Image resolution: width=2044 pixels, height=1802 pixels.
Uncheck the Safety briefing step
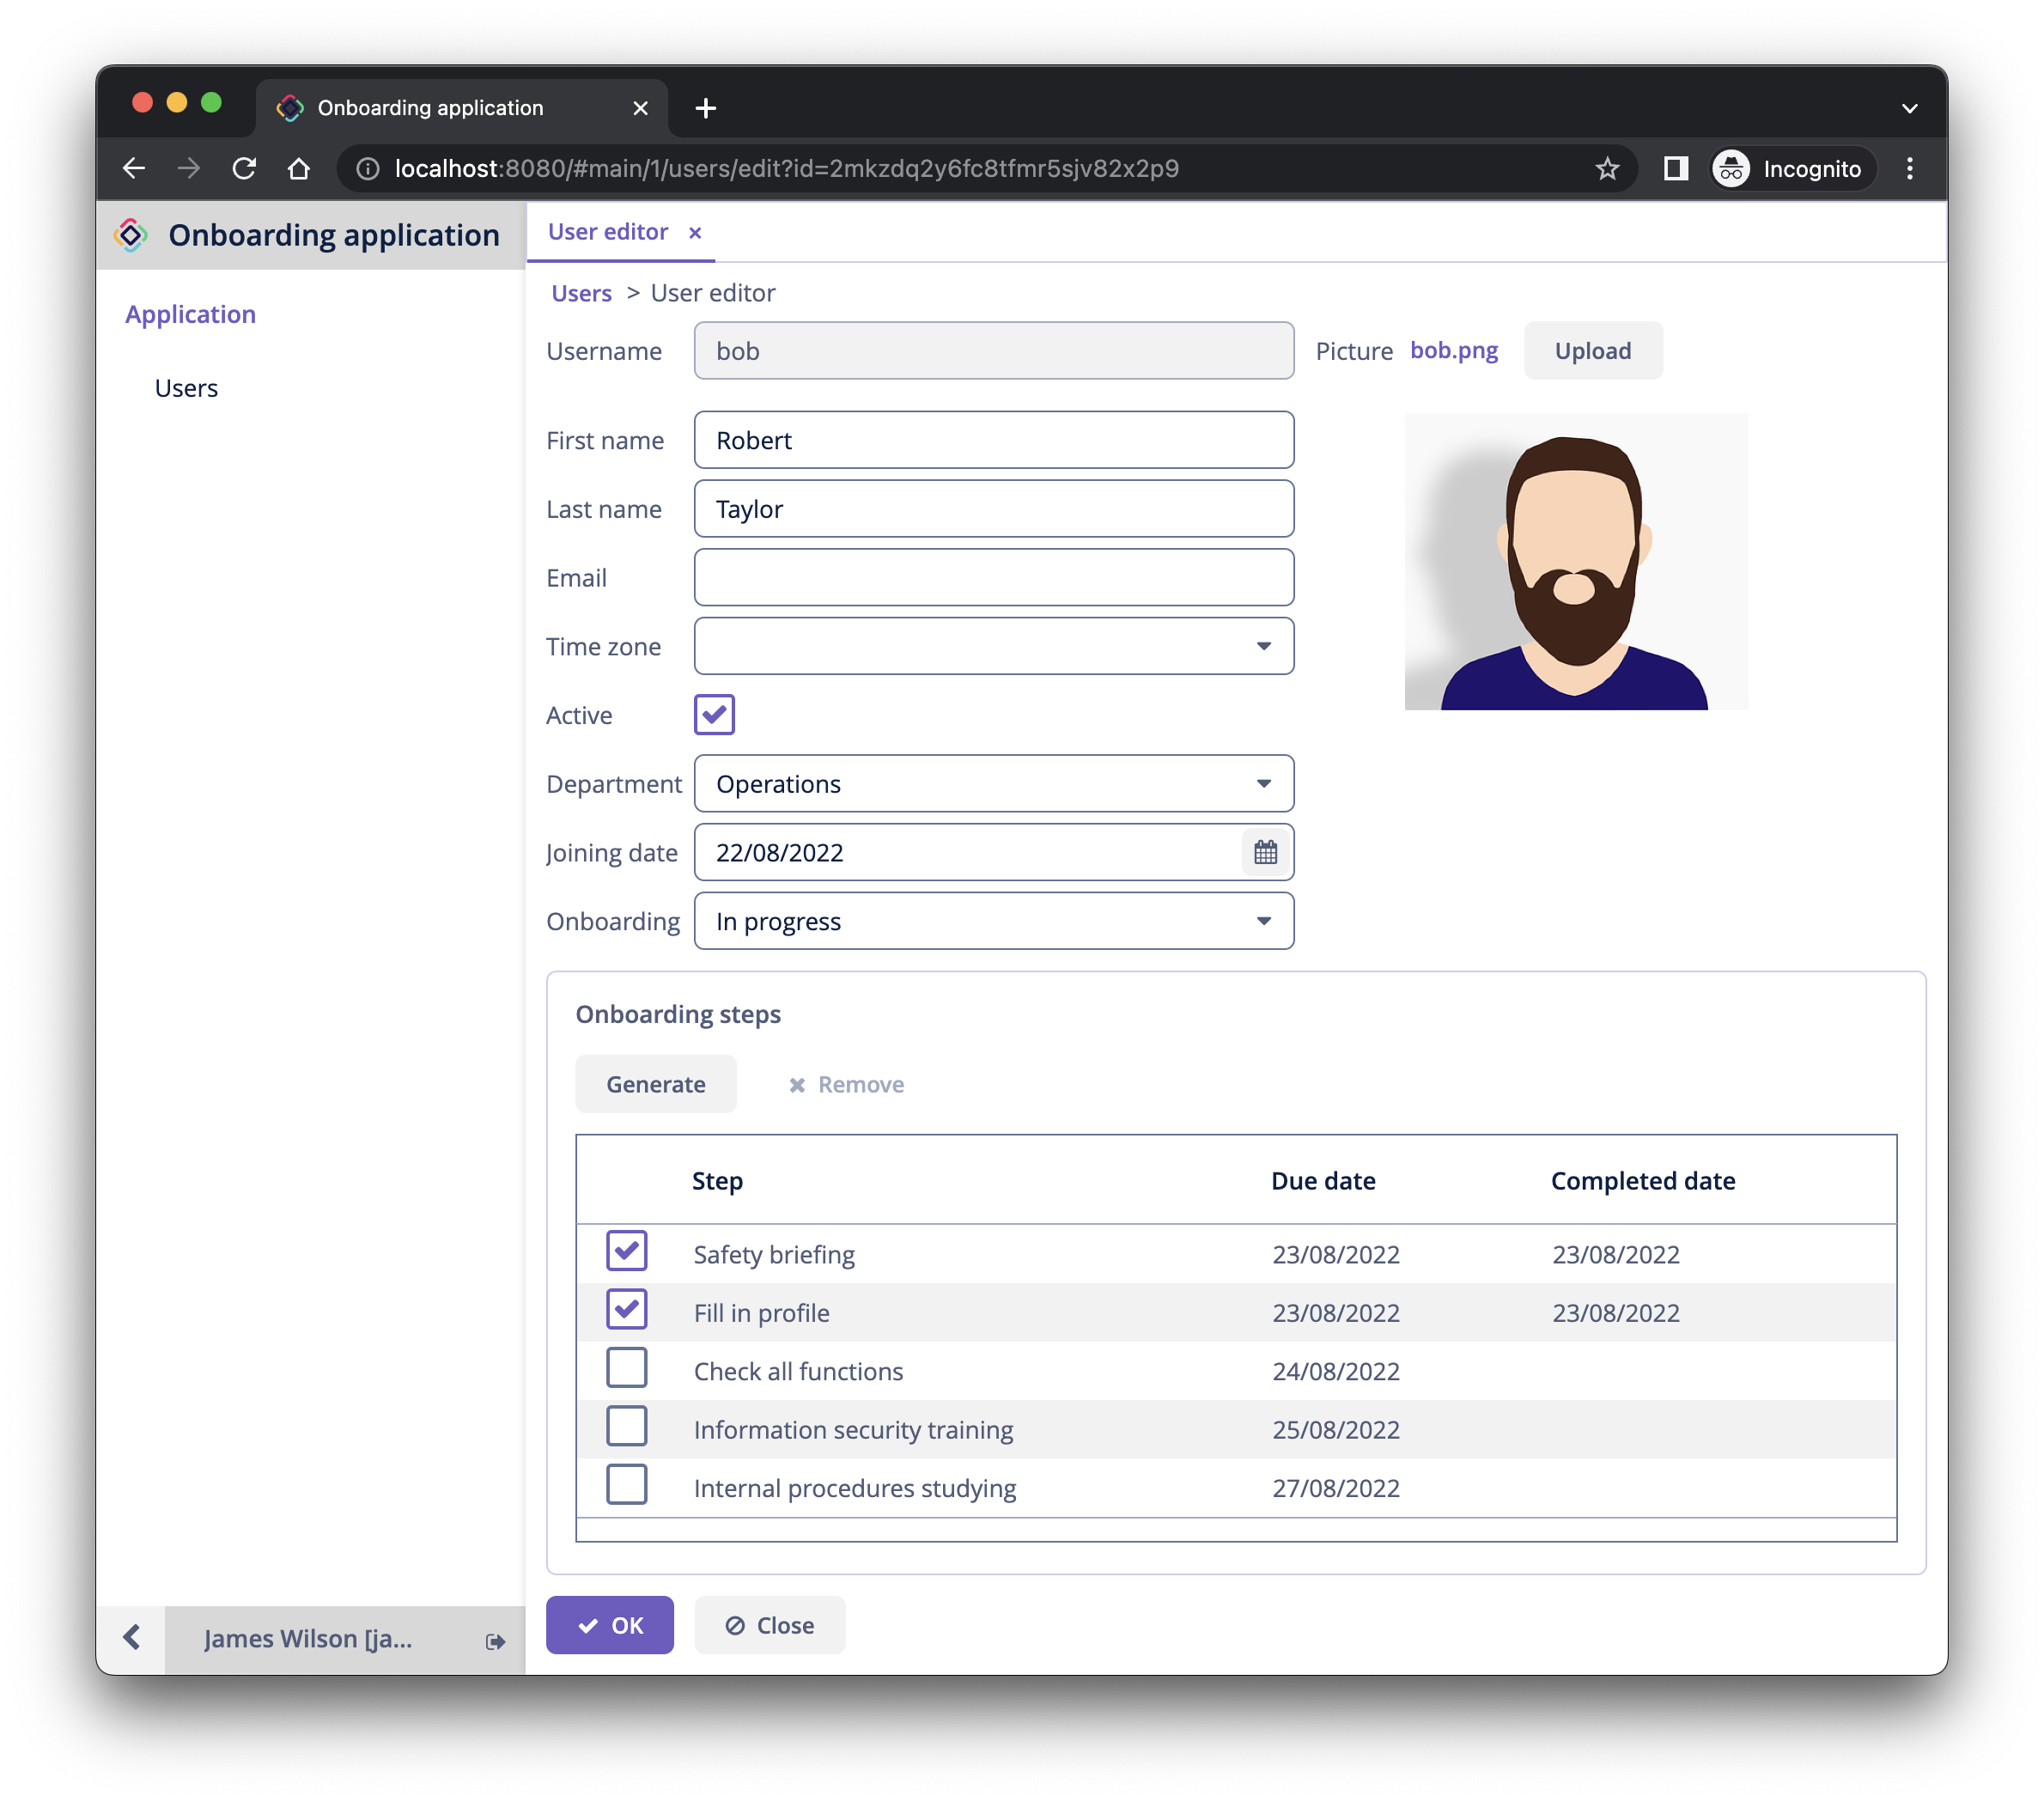point(626,1252)
